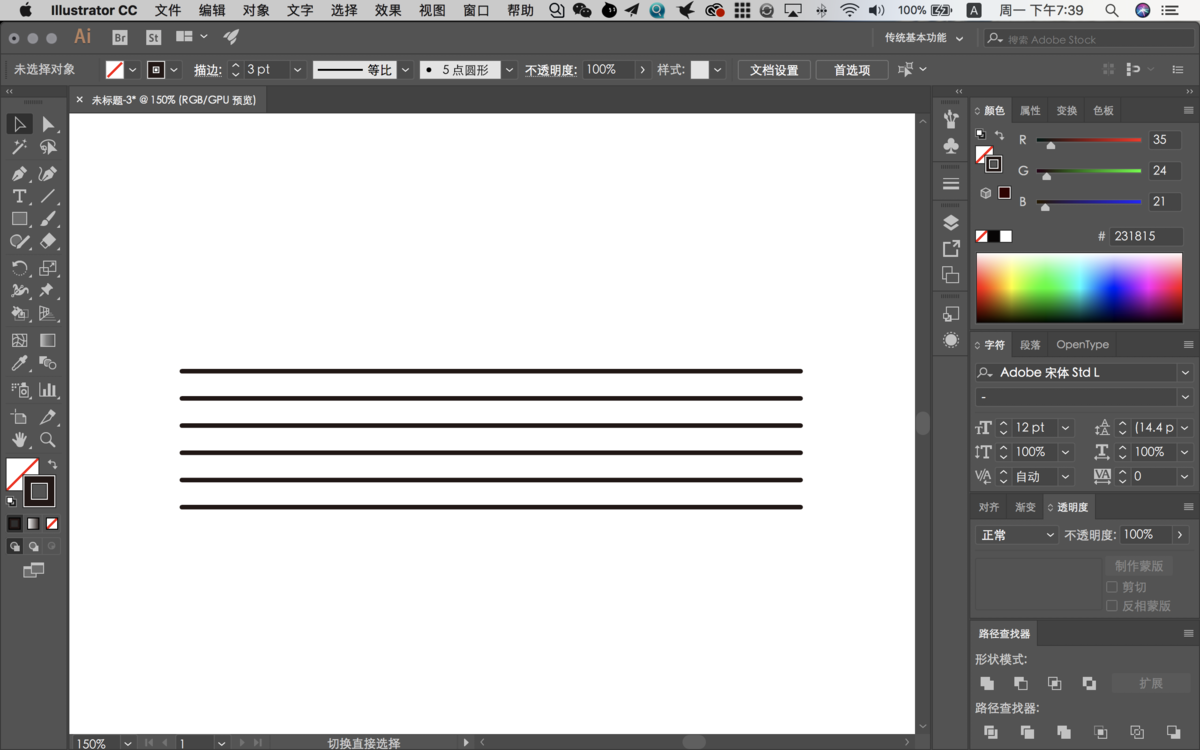Expand the 传统基本功能 workspace switcher
The width and height of the screenshot is (1200, 750).
(x=924, y=38)
